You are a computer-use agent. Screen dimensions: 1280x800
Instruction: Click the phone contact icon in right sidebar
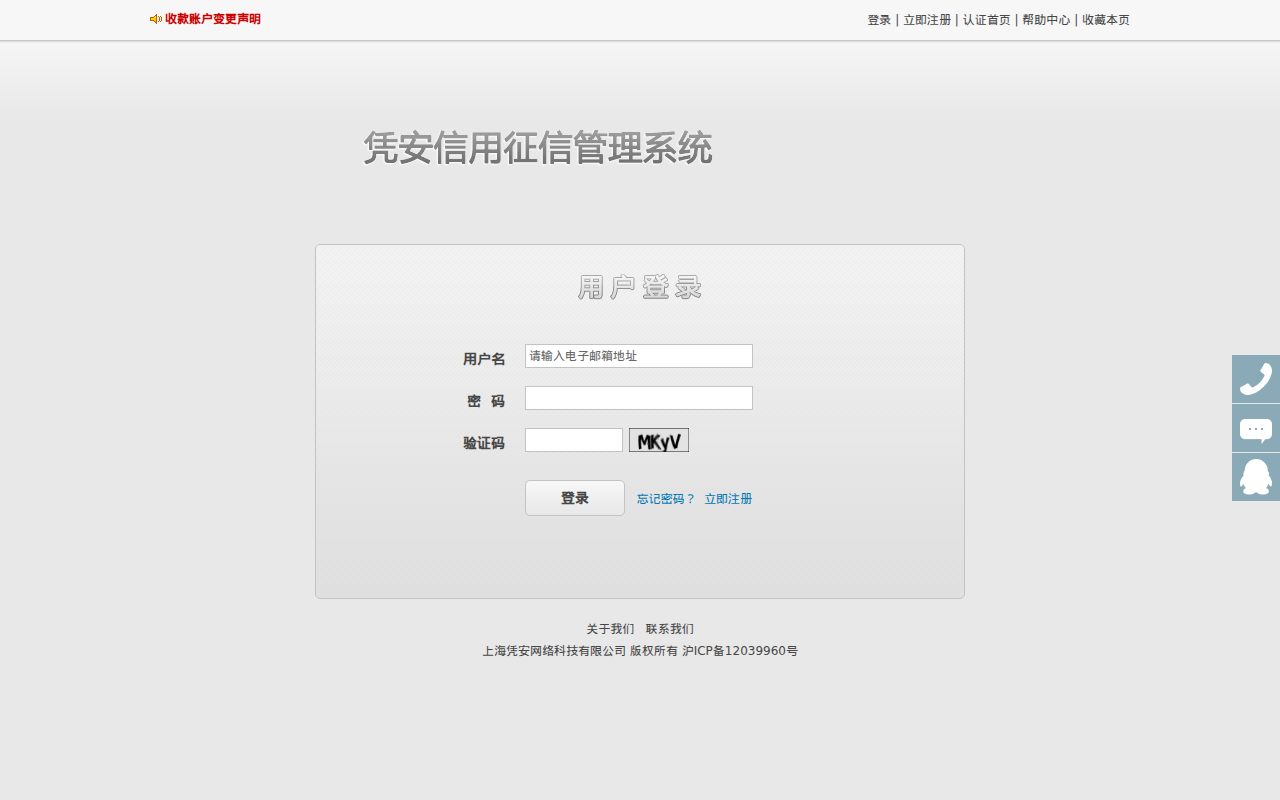[x=1256, y=378]
